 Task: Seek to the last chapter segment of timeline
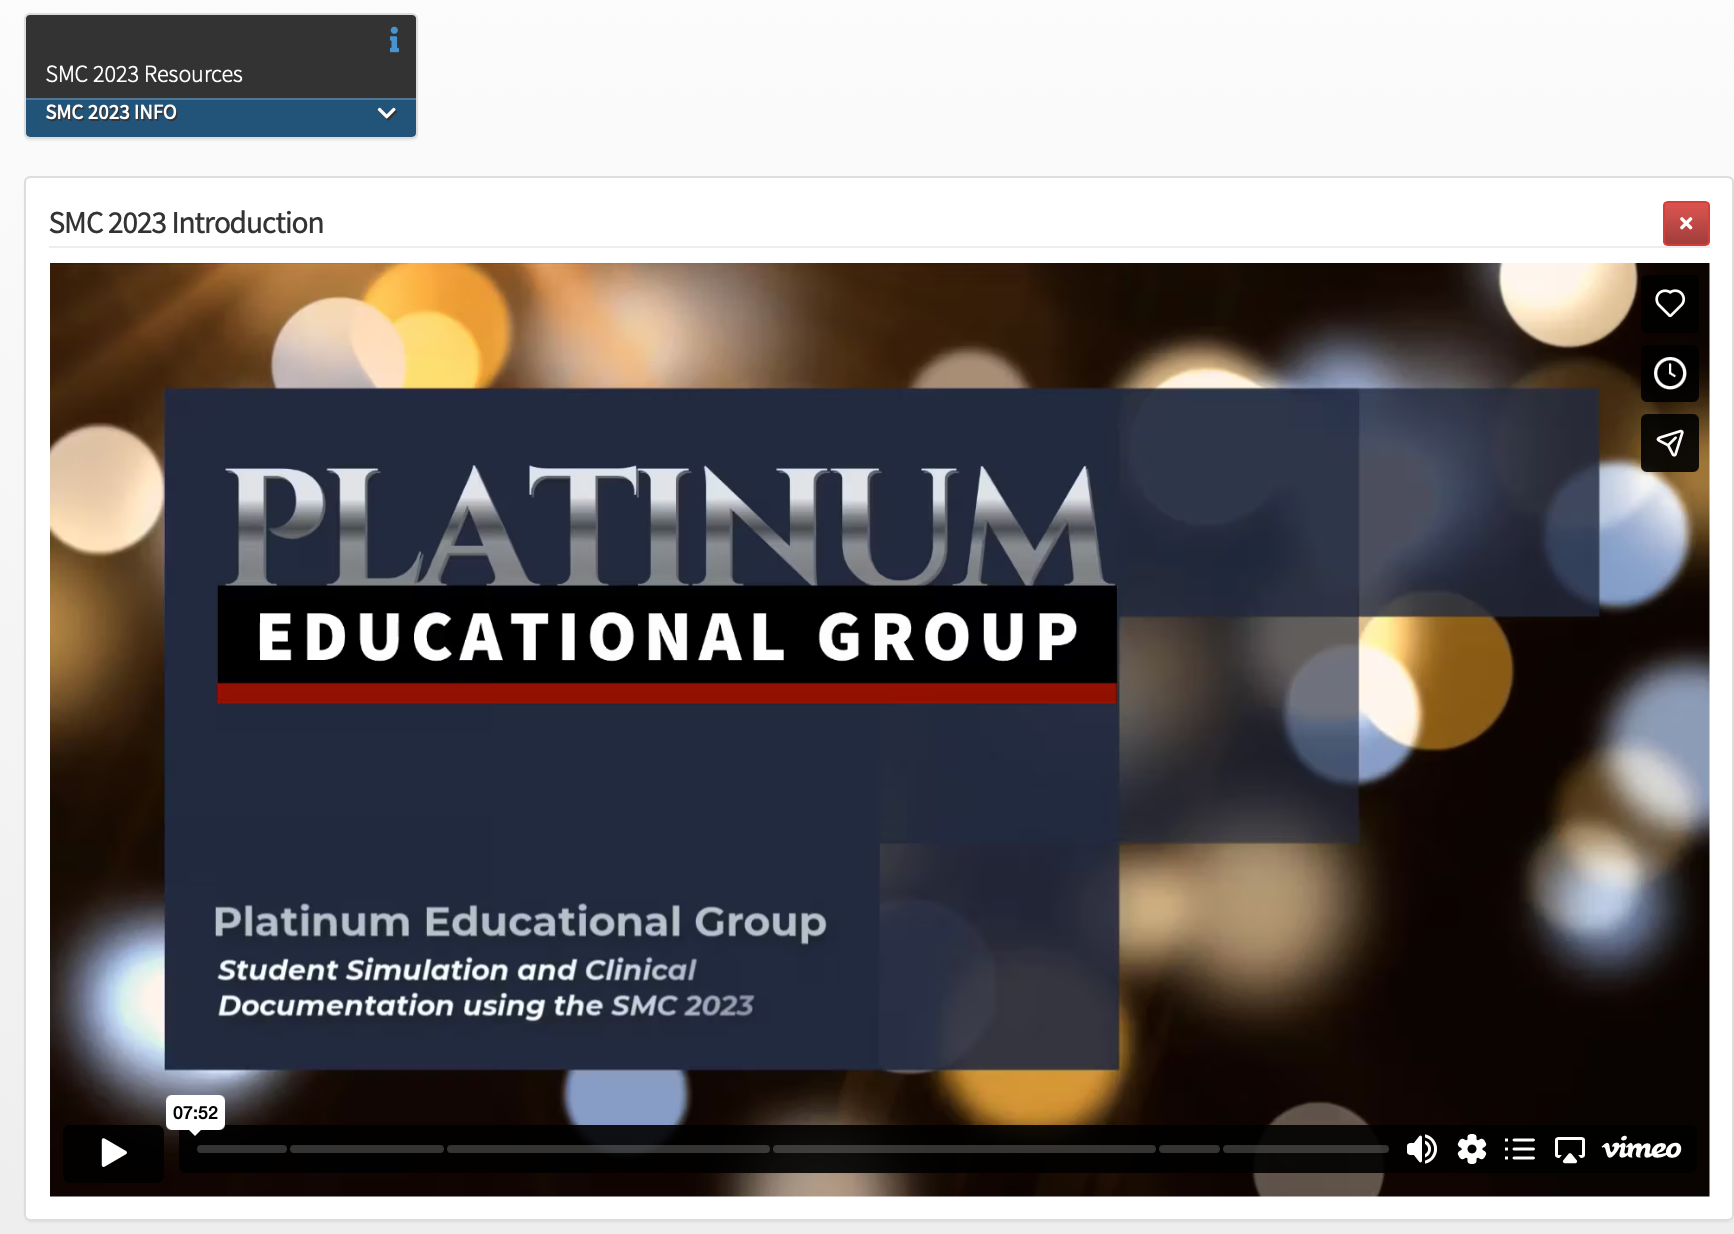pos(1306,1149)
